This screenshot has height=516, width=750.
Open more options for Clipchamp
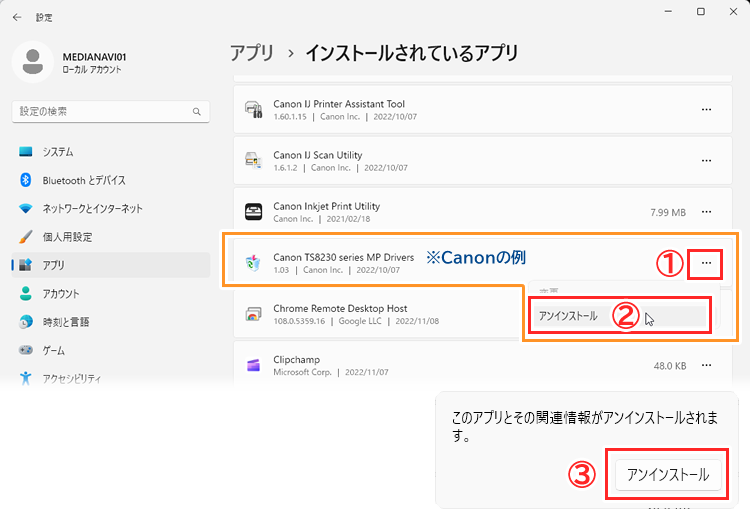pos(706,365)
